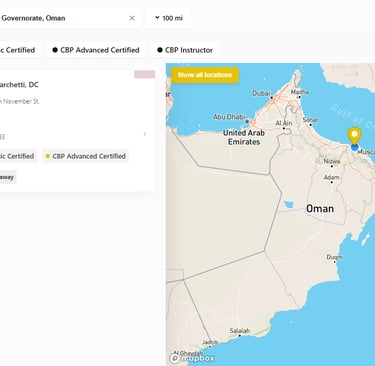Toggle the CBP Instructor filter
375x366 pixels.
pyautogui.click(x=185, y=50)
